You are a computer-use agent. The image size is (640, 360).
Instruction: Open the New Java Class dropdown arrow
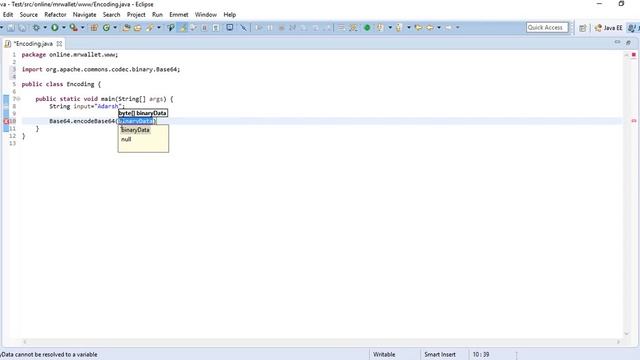[115, 28]
